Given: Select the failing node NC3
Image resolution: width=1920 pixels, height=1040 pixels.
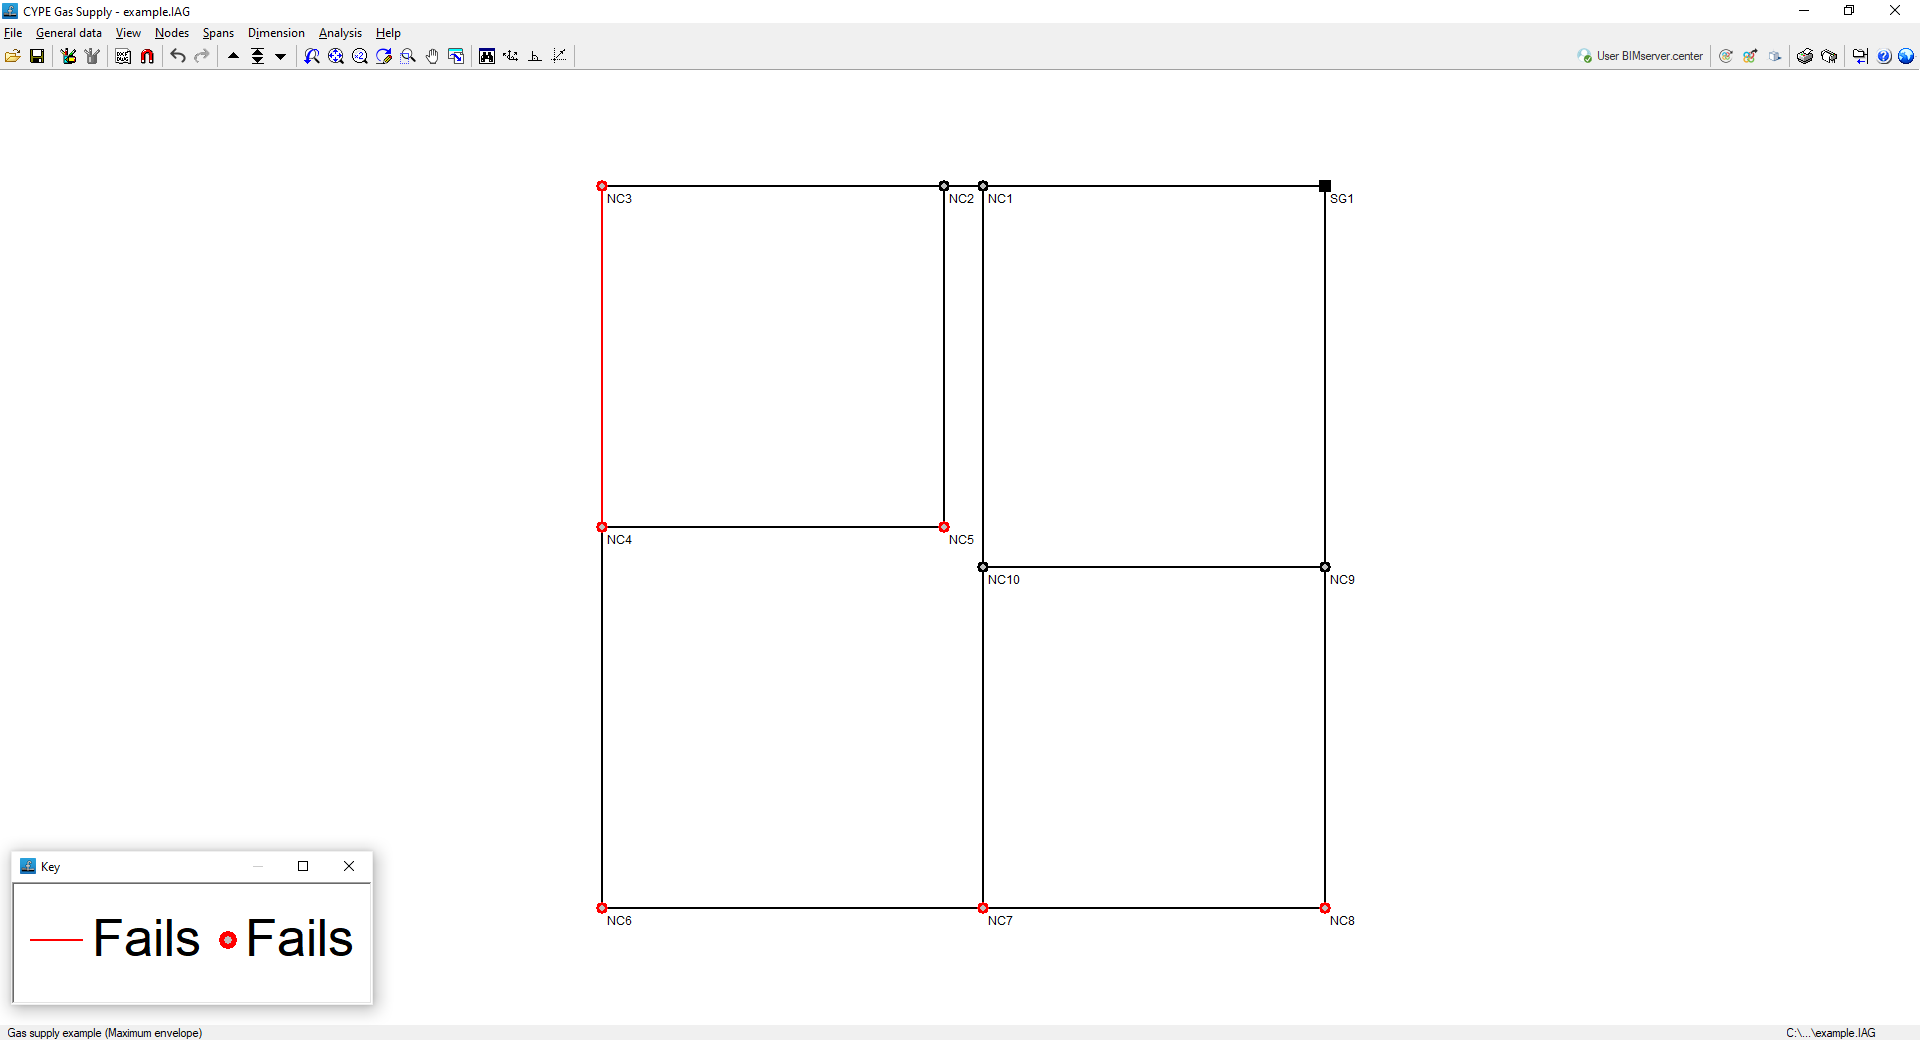Looking at the screenshot, I should (x=602, y=186).
